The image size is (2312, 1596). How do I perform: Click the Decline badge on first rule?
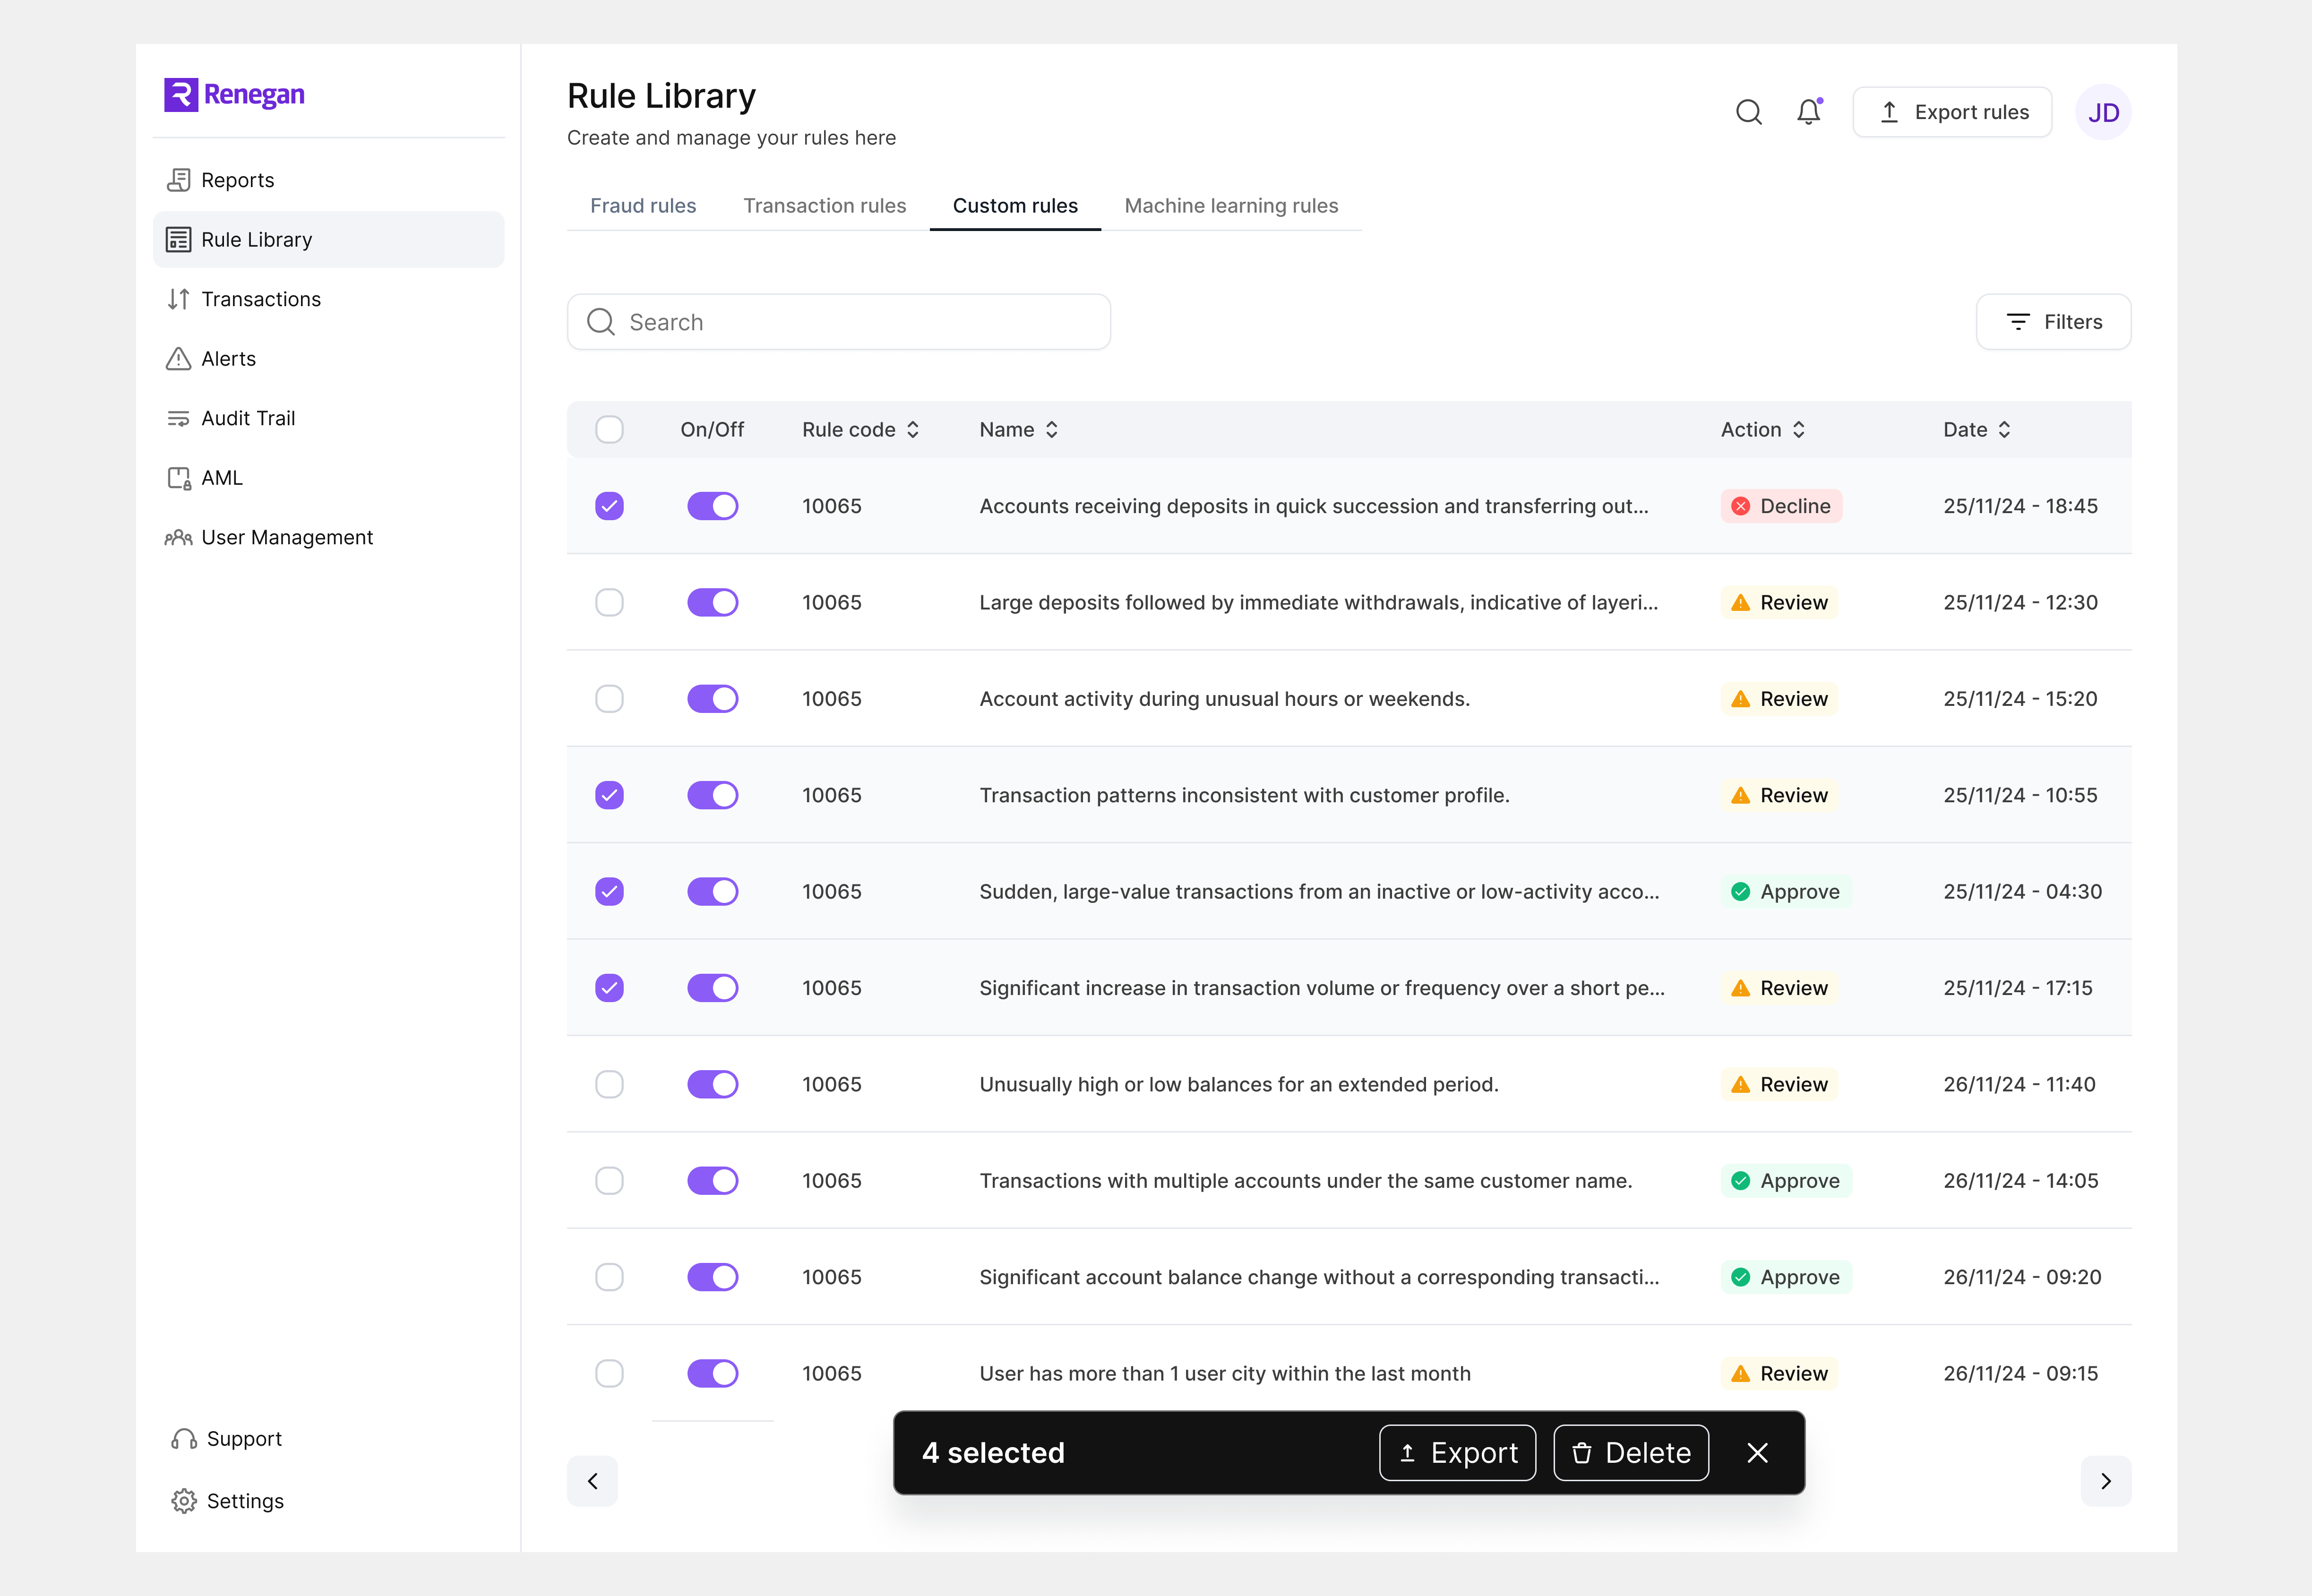point(1781,506)
